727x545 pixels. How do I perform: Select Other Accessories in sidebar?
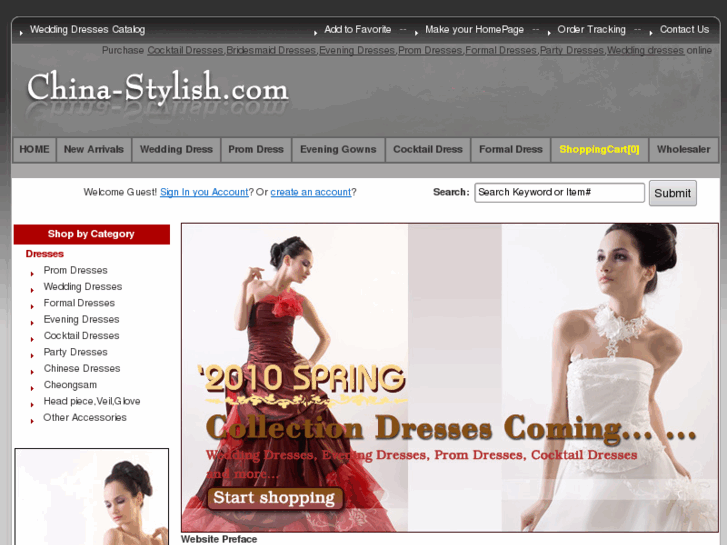click(85, 417)
